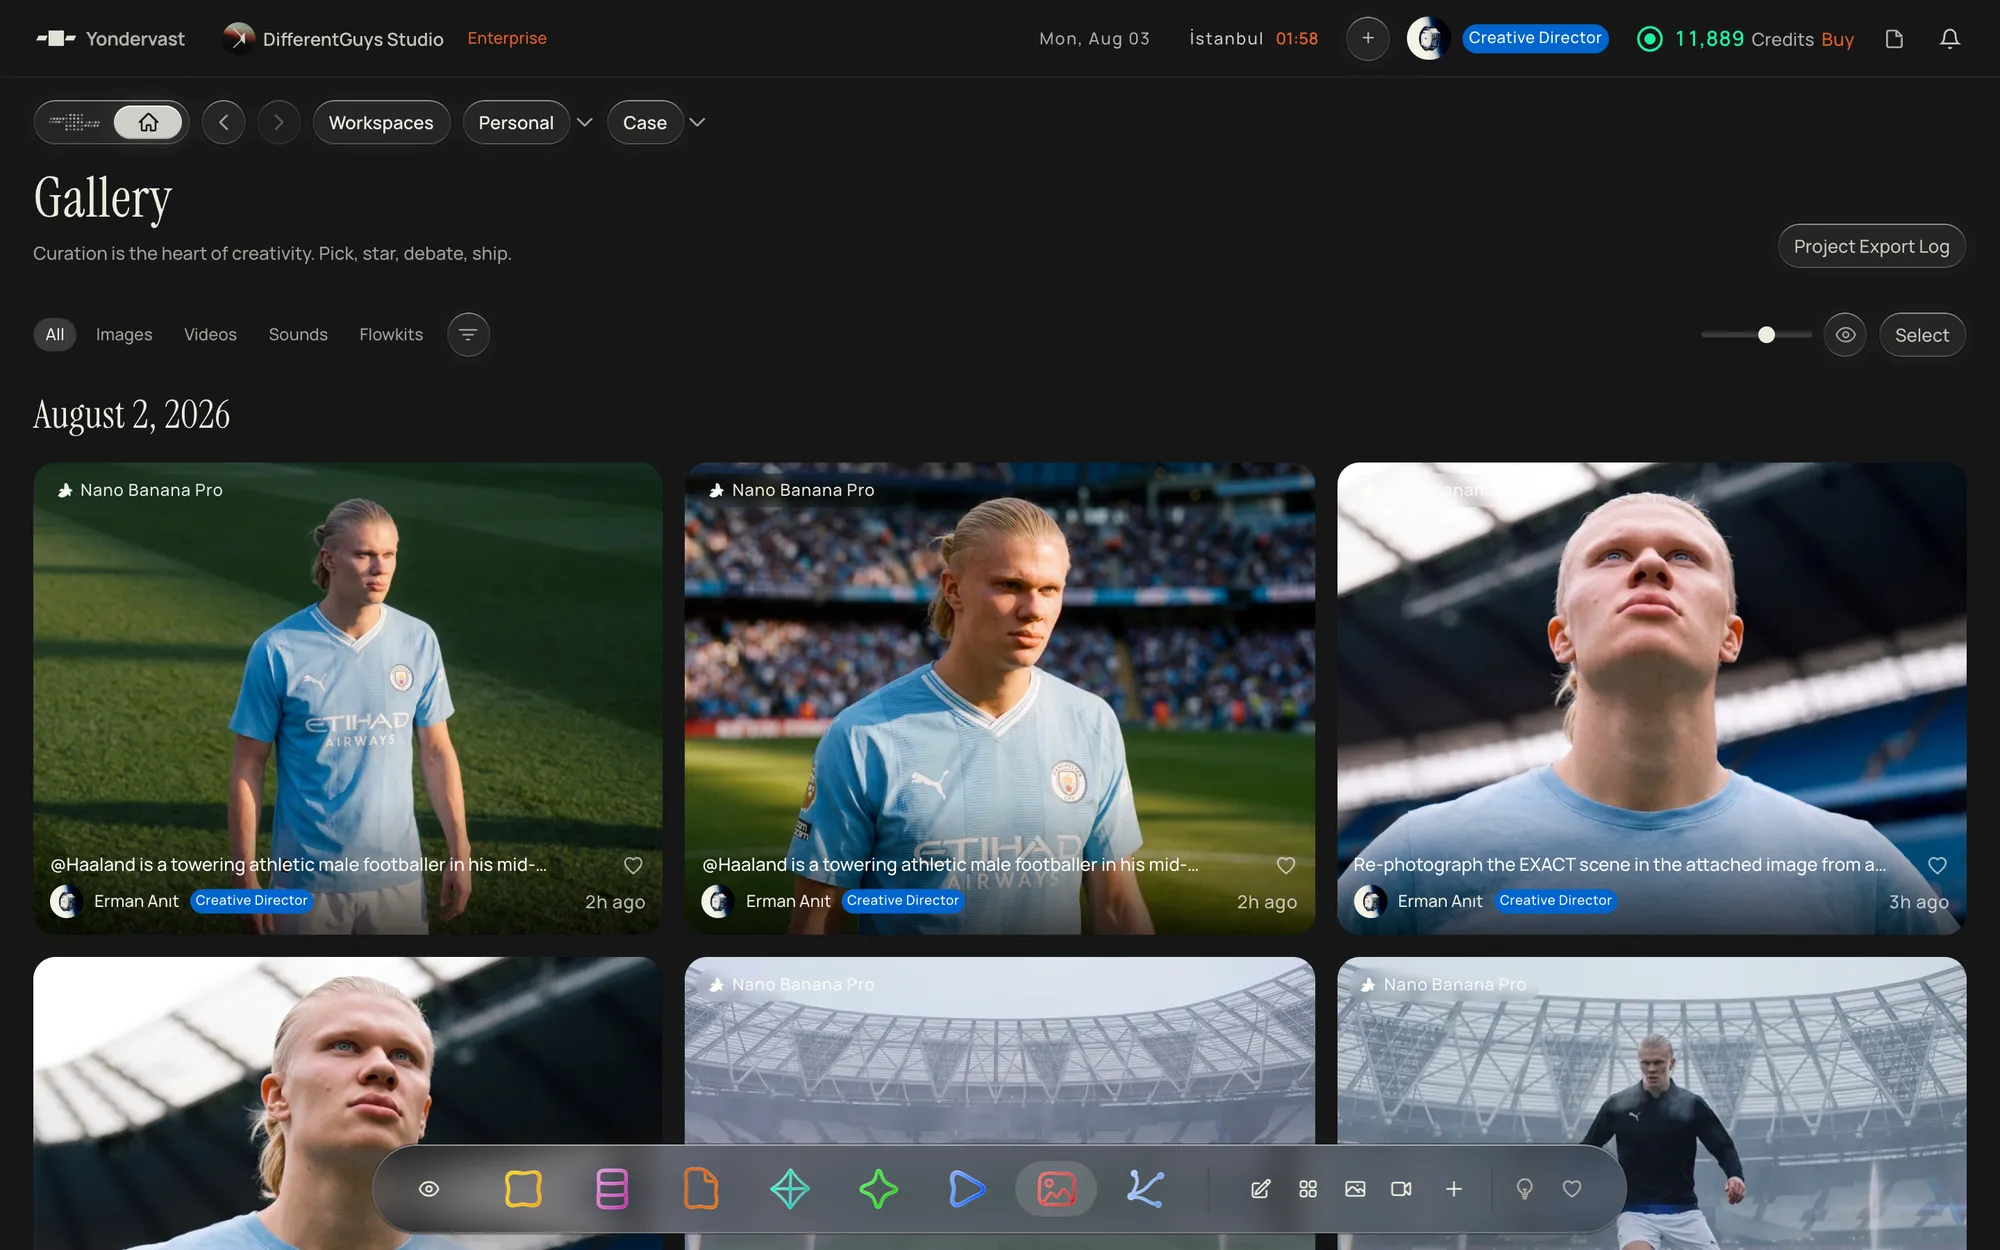Open the four-squares grid icon in dock

coord(1308,1189)
